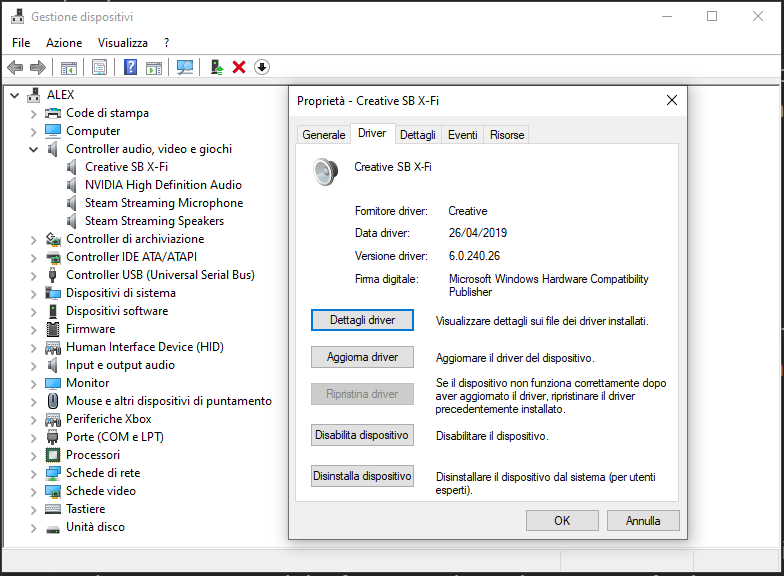Expand Input e output audio node

tap(34, 366)
